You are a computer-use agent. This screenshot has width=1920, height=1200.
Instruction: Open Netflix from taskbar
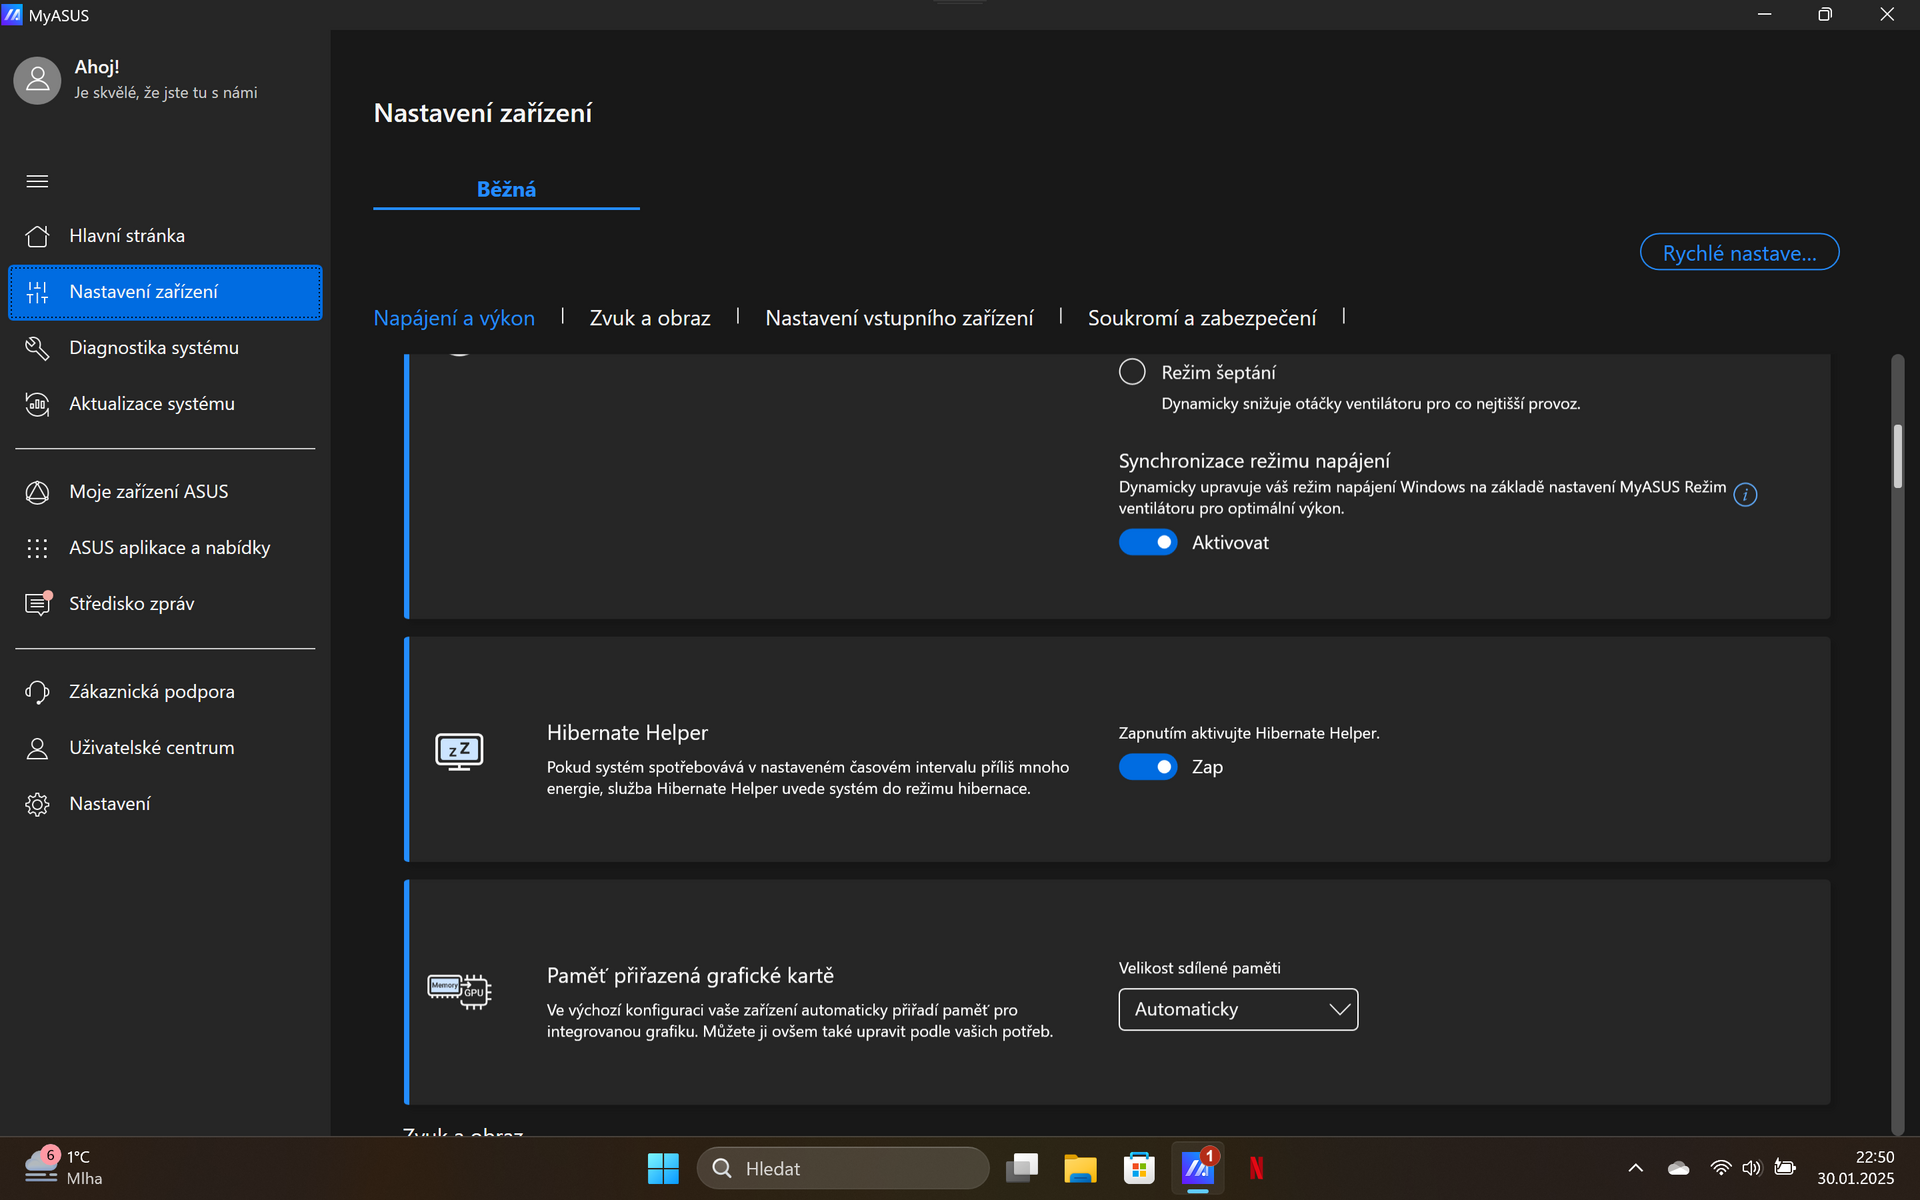click(x=1256, y=1168)
